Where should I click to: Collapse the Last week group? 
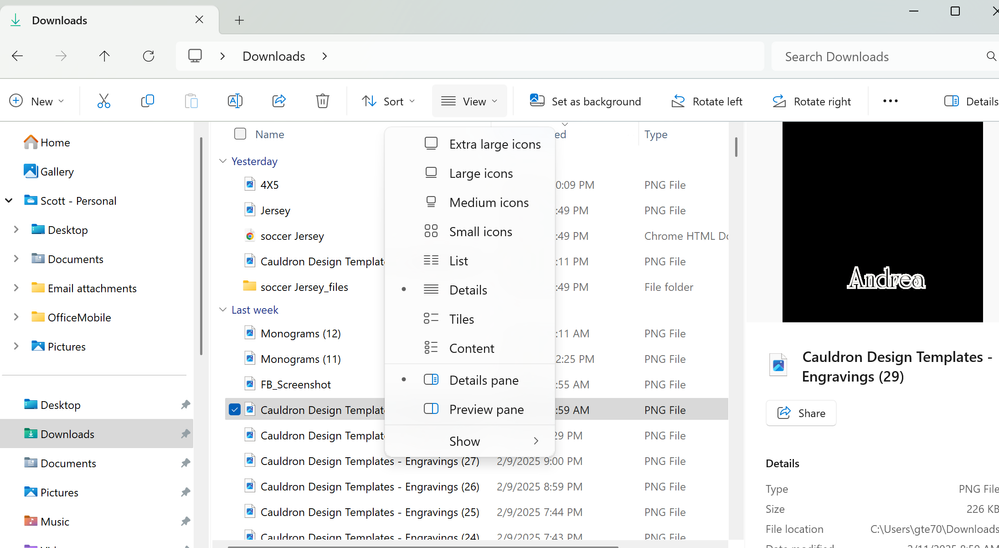coord(222,310)
